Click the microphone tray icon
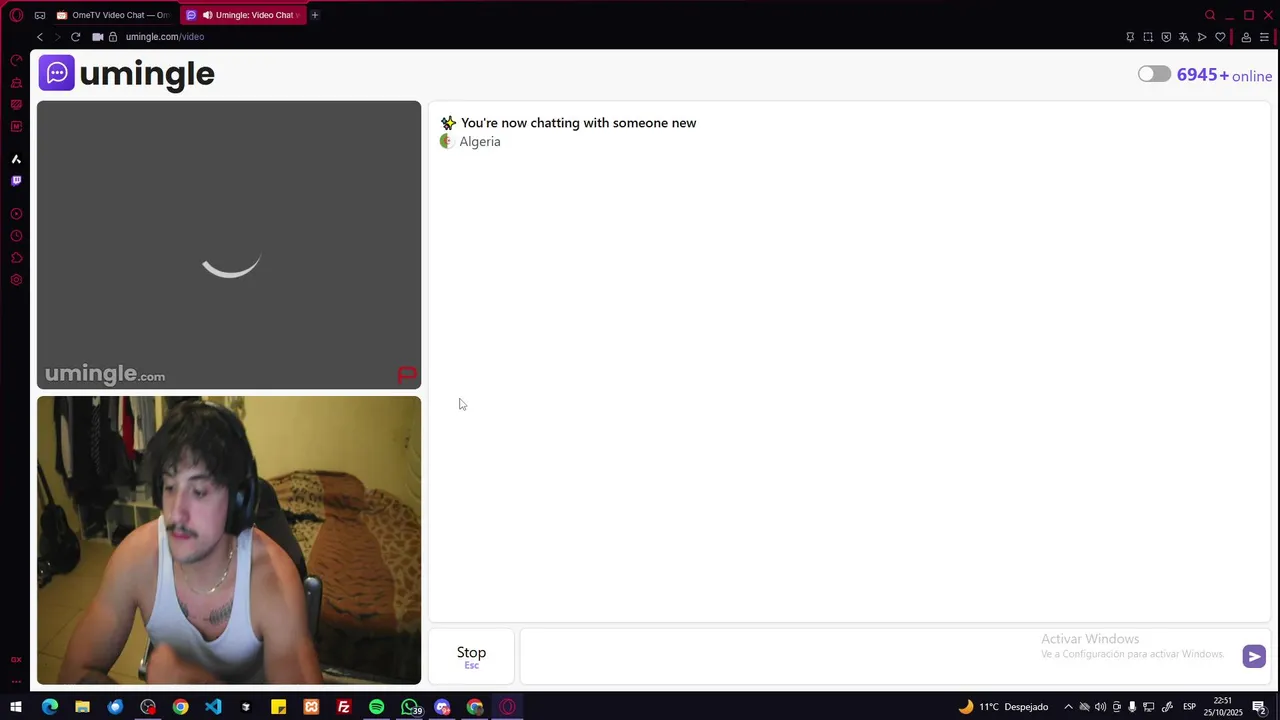The width and height of the screenshot is (1280, 720). (x=1132, y=707)
